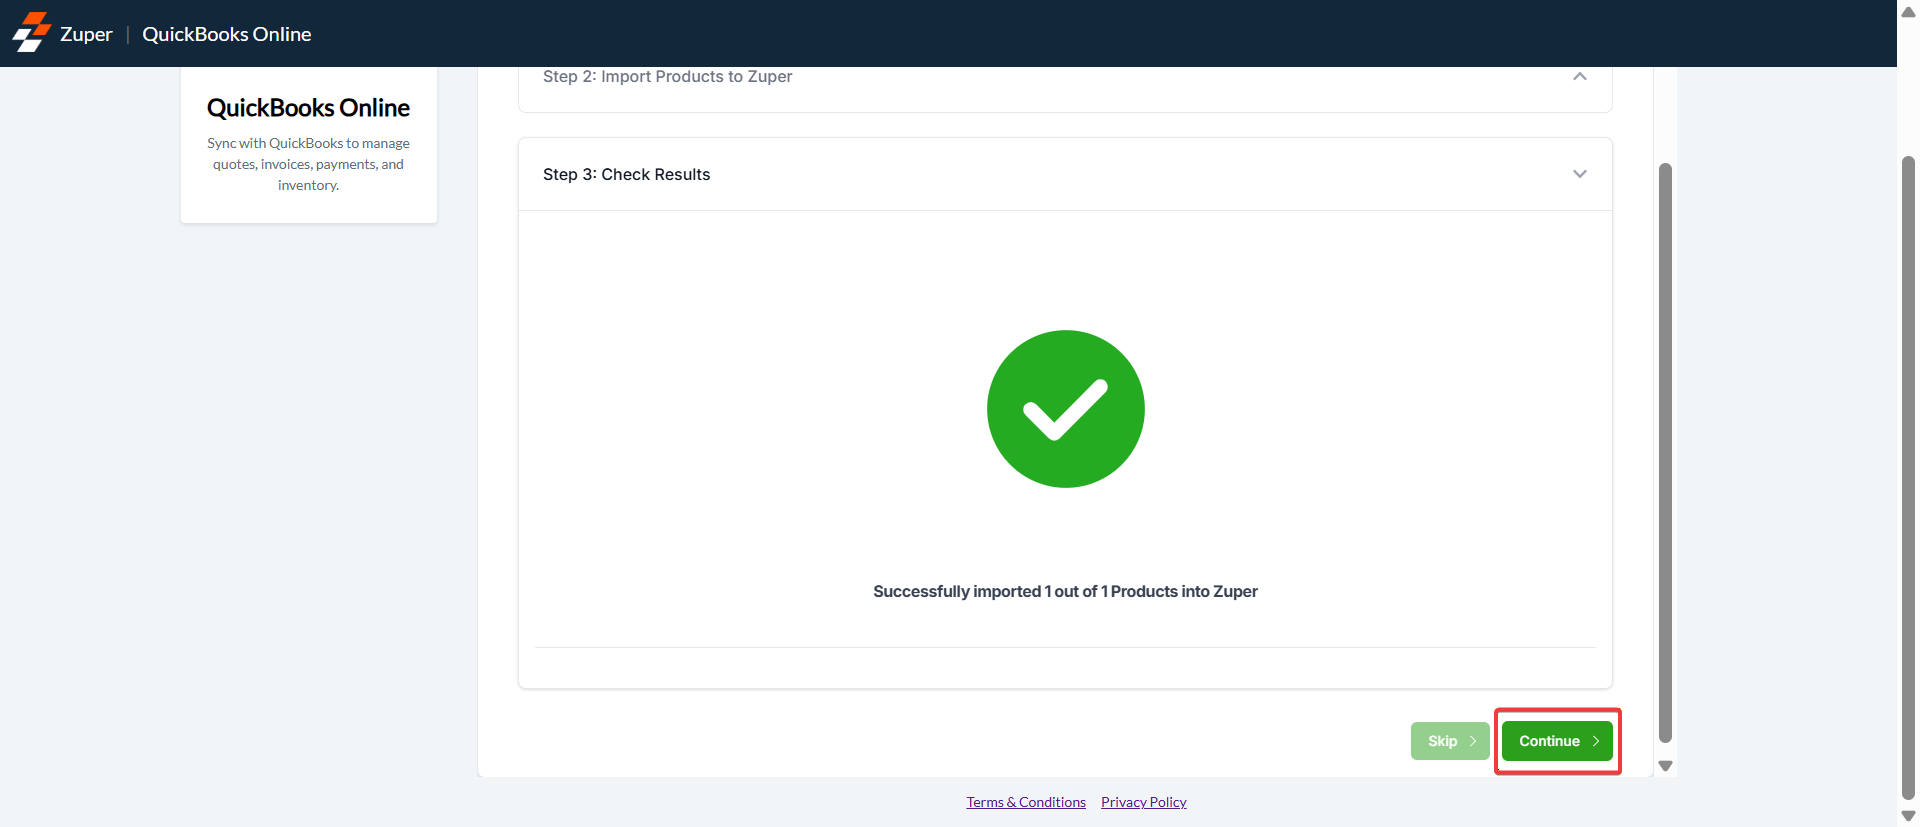Click the QuickBooks Online header title

coord(227,34)
